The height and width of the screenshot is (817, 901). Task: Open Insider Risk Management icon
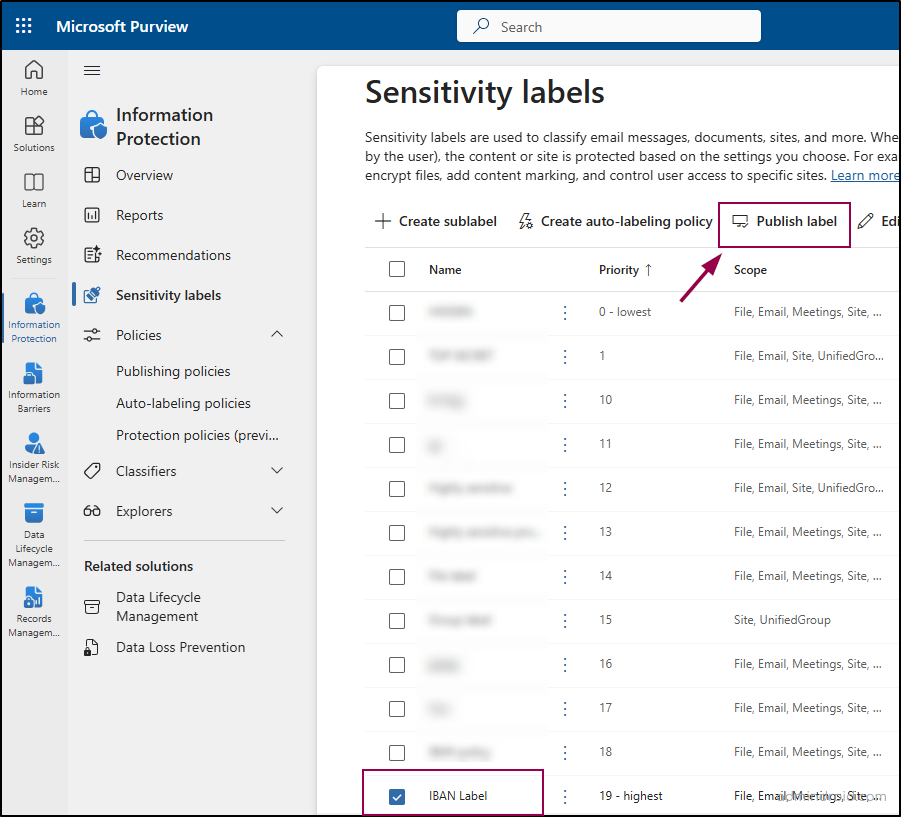tap(34, 456)
